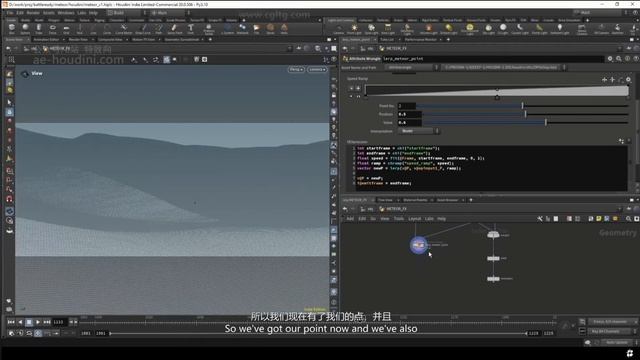This screenshot has height=360, width=640.
Task: Add a Distant Light from the shelf
Action: tap(449, 29)
